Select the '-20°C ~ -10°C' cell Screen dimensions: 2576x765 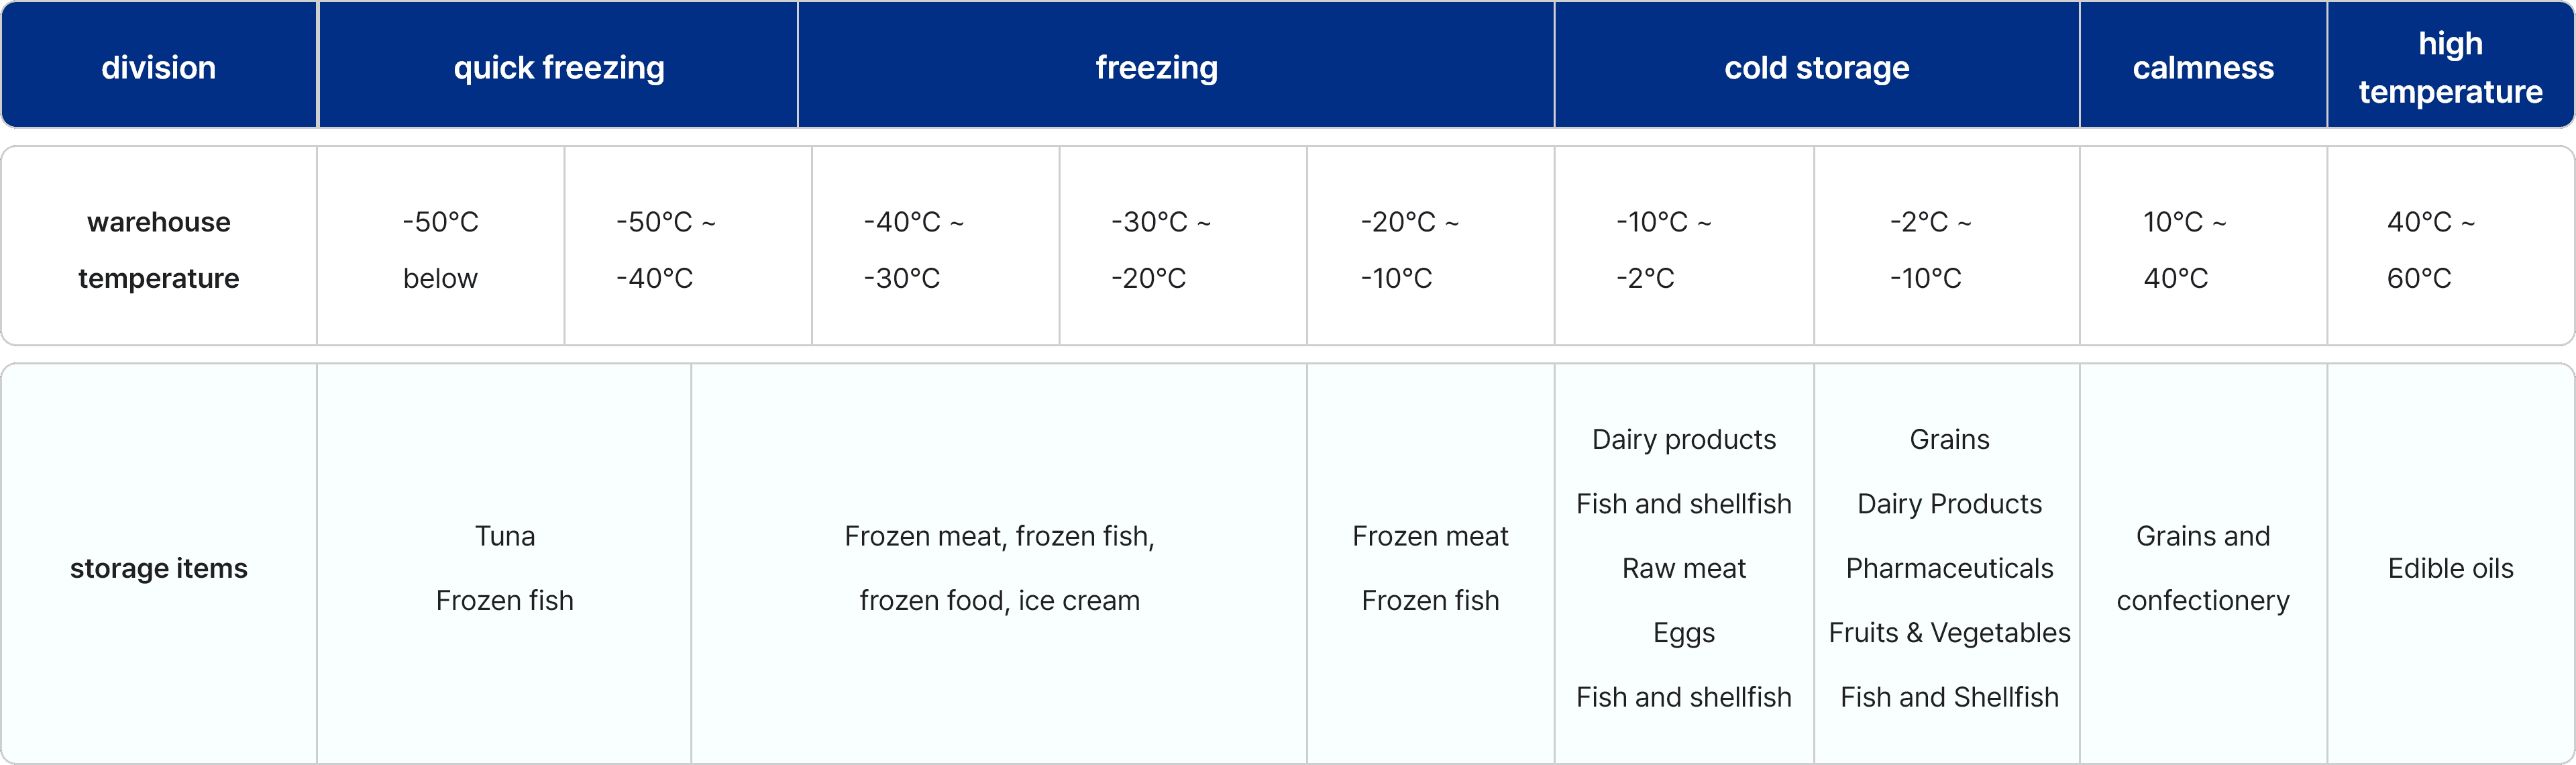tap(1409, 249)
